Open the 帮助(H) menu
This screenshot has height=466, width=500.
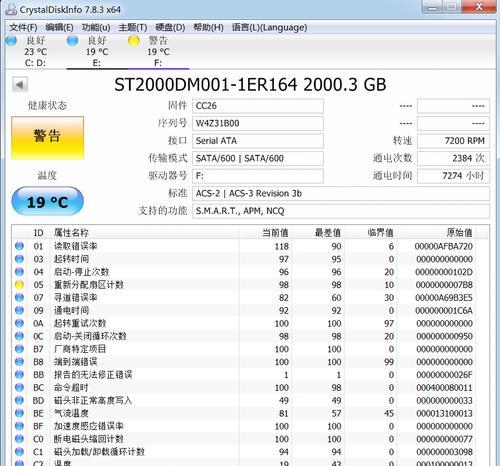(x=208, y=27)
